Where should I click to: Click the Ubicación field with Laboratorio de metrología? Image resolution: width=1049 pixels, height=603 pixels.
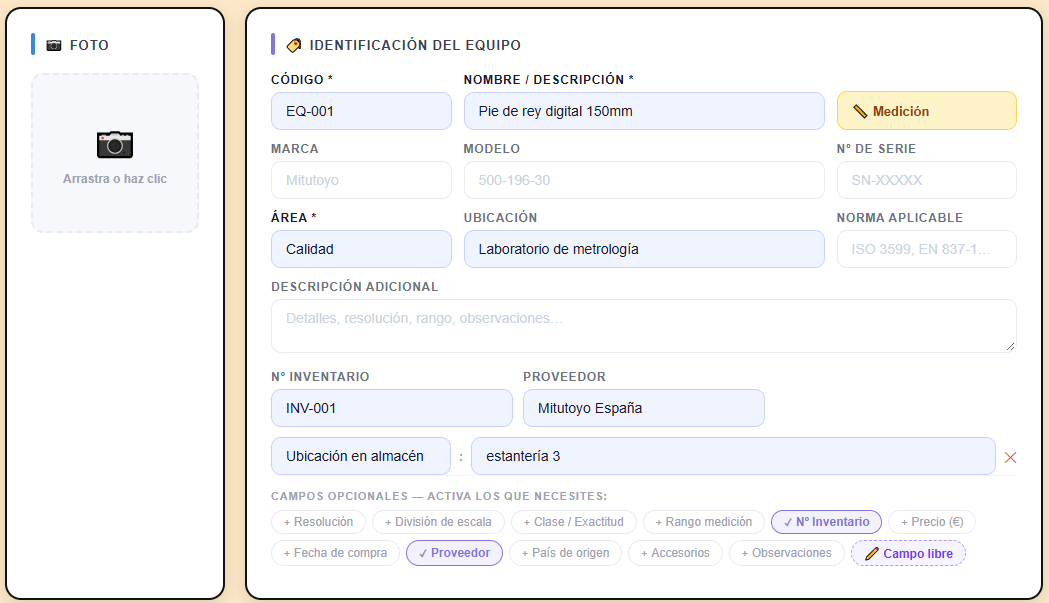(x=644, y=249)
